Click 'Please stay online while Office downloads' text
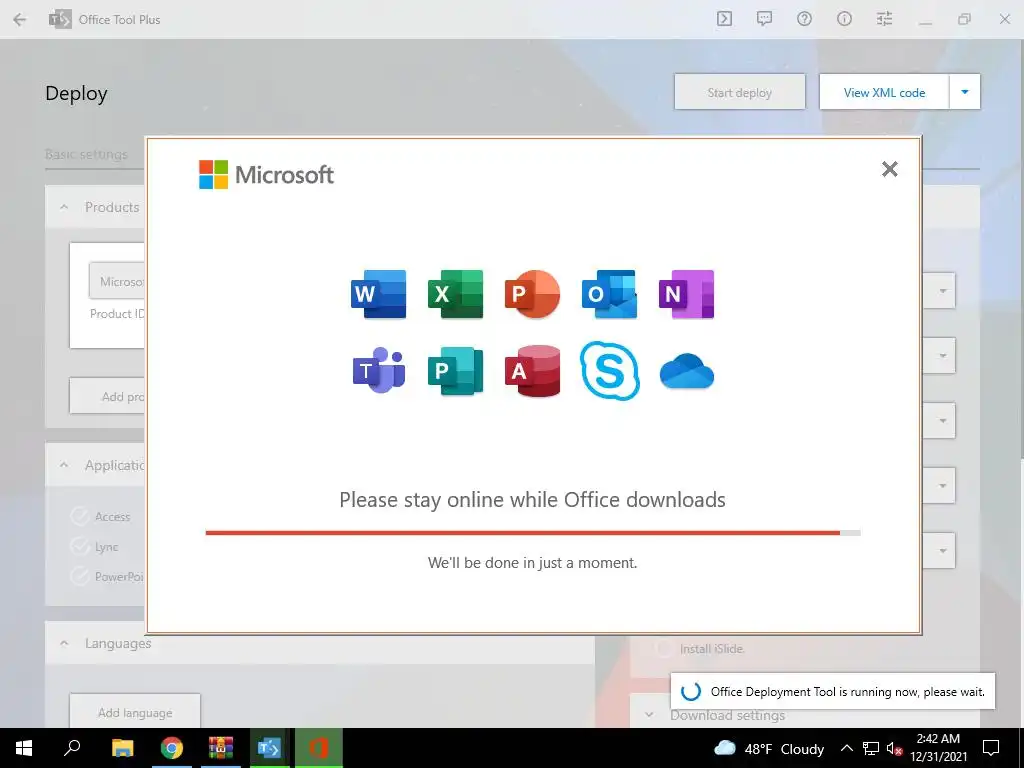The image size is (1024, 768). 532,500
